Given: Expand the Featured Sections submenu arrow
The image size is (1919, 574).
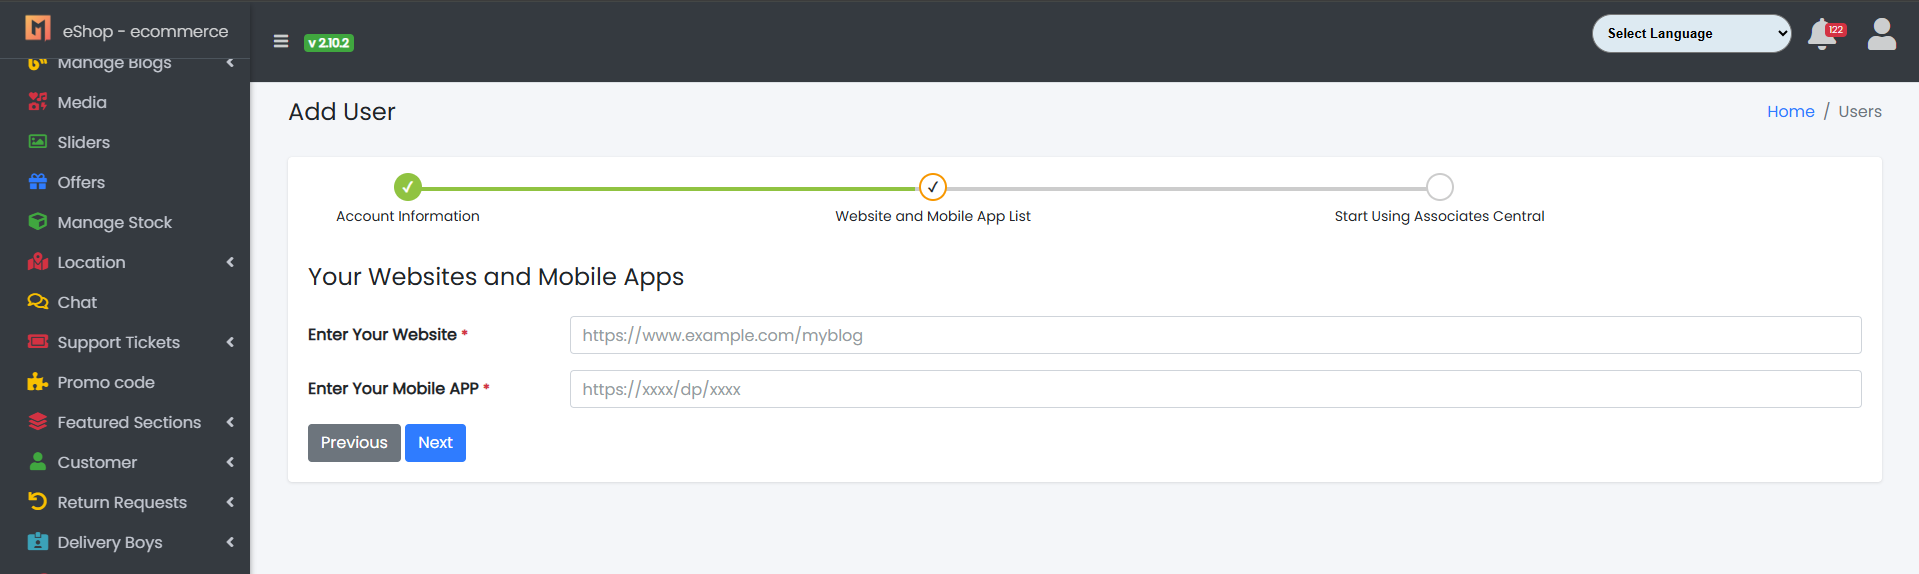Looking at the screenshot, I should pyautogui.click(x=230, y=422).
